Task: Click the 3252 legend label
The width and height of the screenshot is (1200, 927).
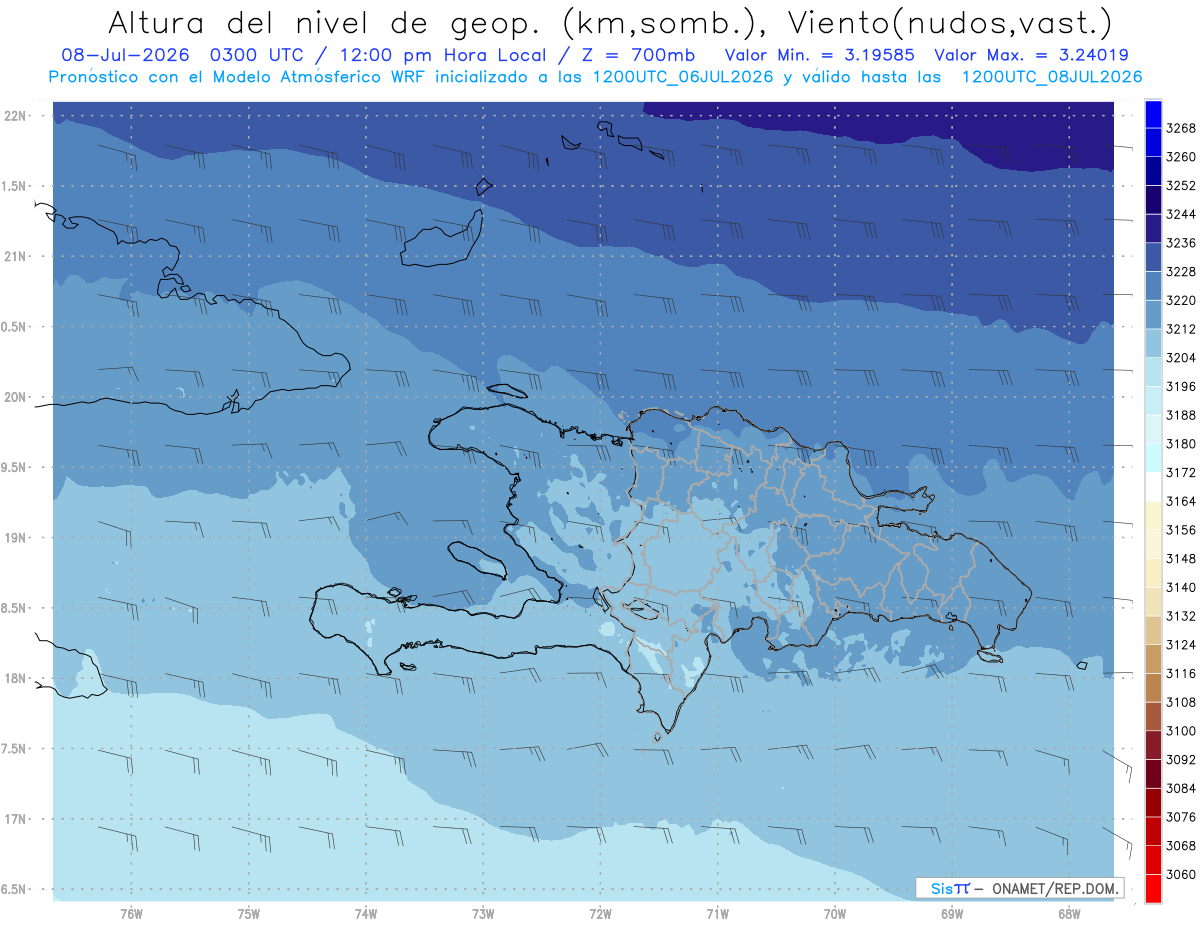Action: click(1180, 186)
